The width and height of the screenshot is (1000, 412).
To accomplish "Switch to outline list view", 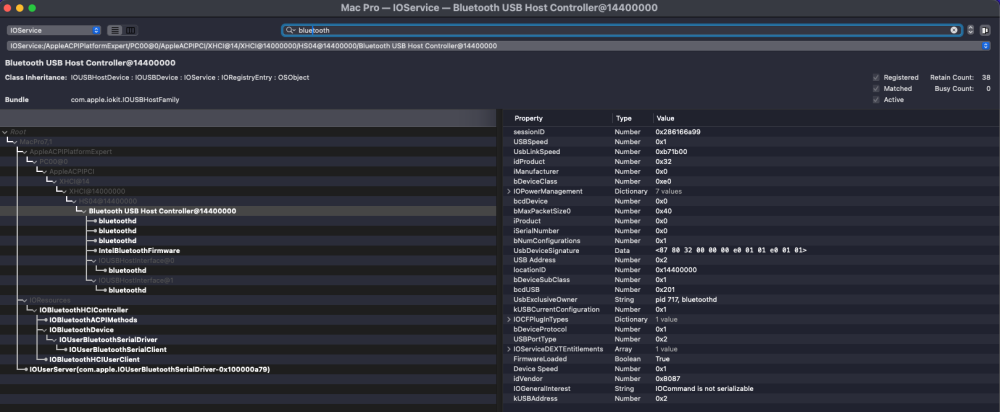I will [115, 30].
